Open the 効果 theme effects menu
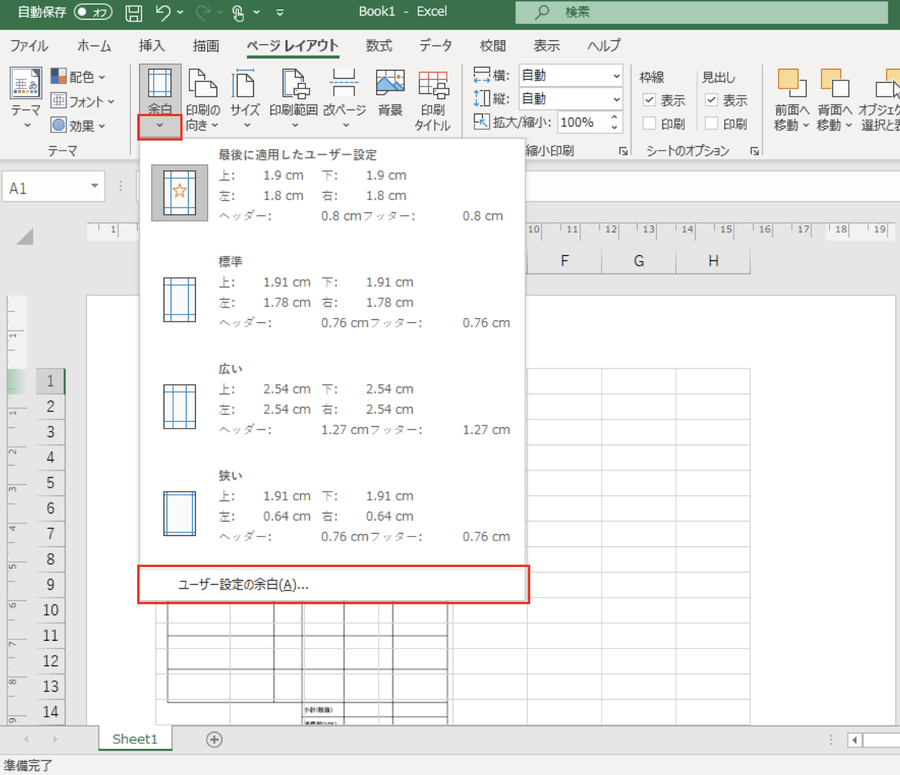 (x=78, y=125)
